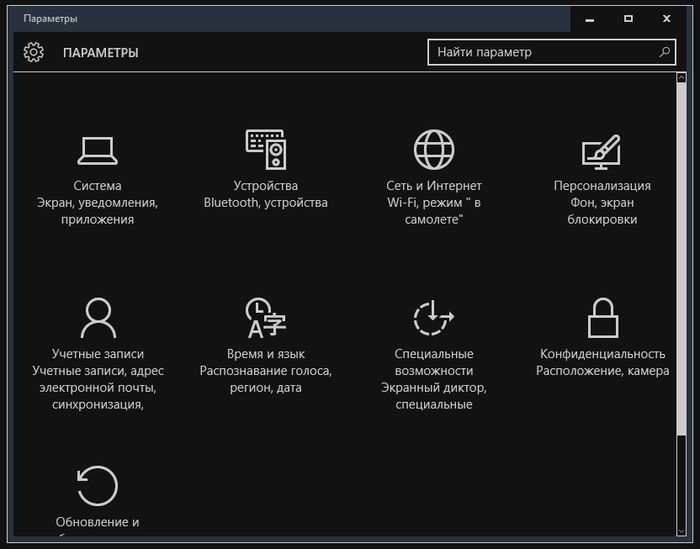The width and height of the screenshot is (700, 549).
Task: Maximize the Параметры window
Action: (x=628, y=18)
